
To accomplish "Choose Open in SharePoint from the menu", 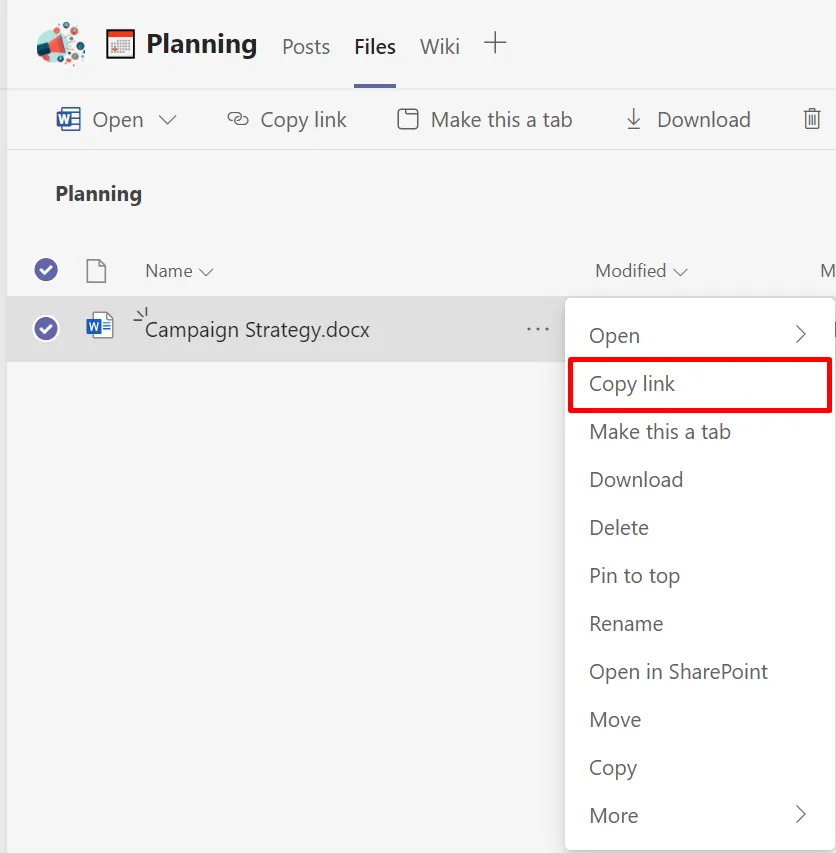I will coord(699,672).
